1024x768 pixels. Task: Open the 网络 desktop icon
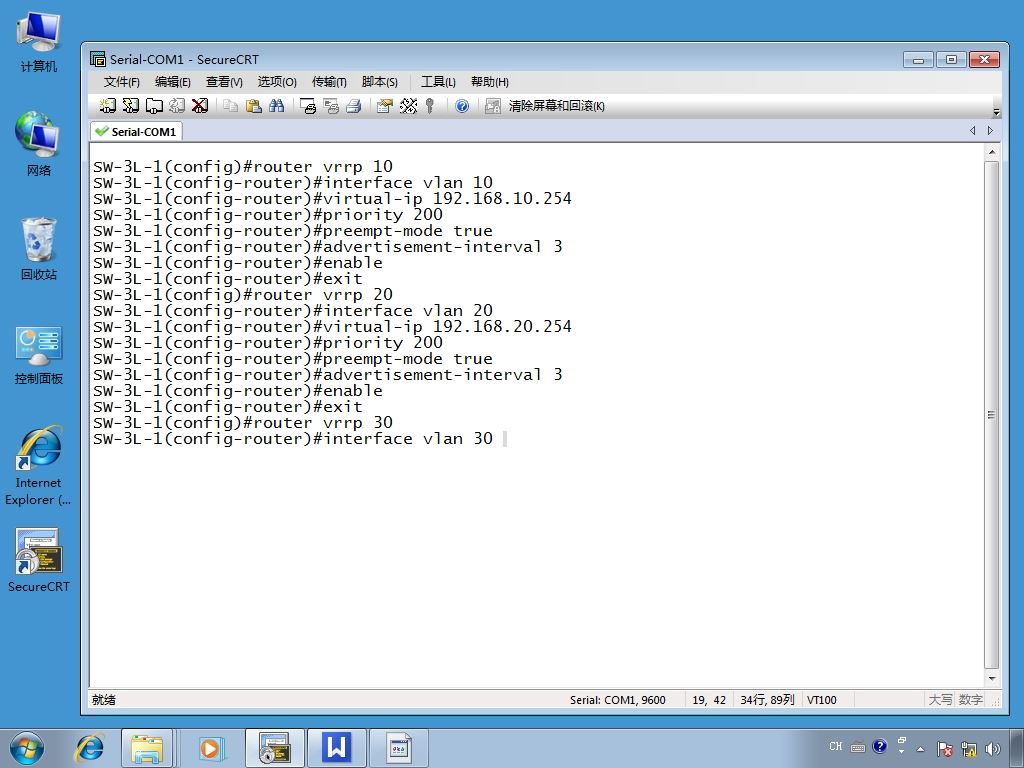[39, 144]
